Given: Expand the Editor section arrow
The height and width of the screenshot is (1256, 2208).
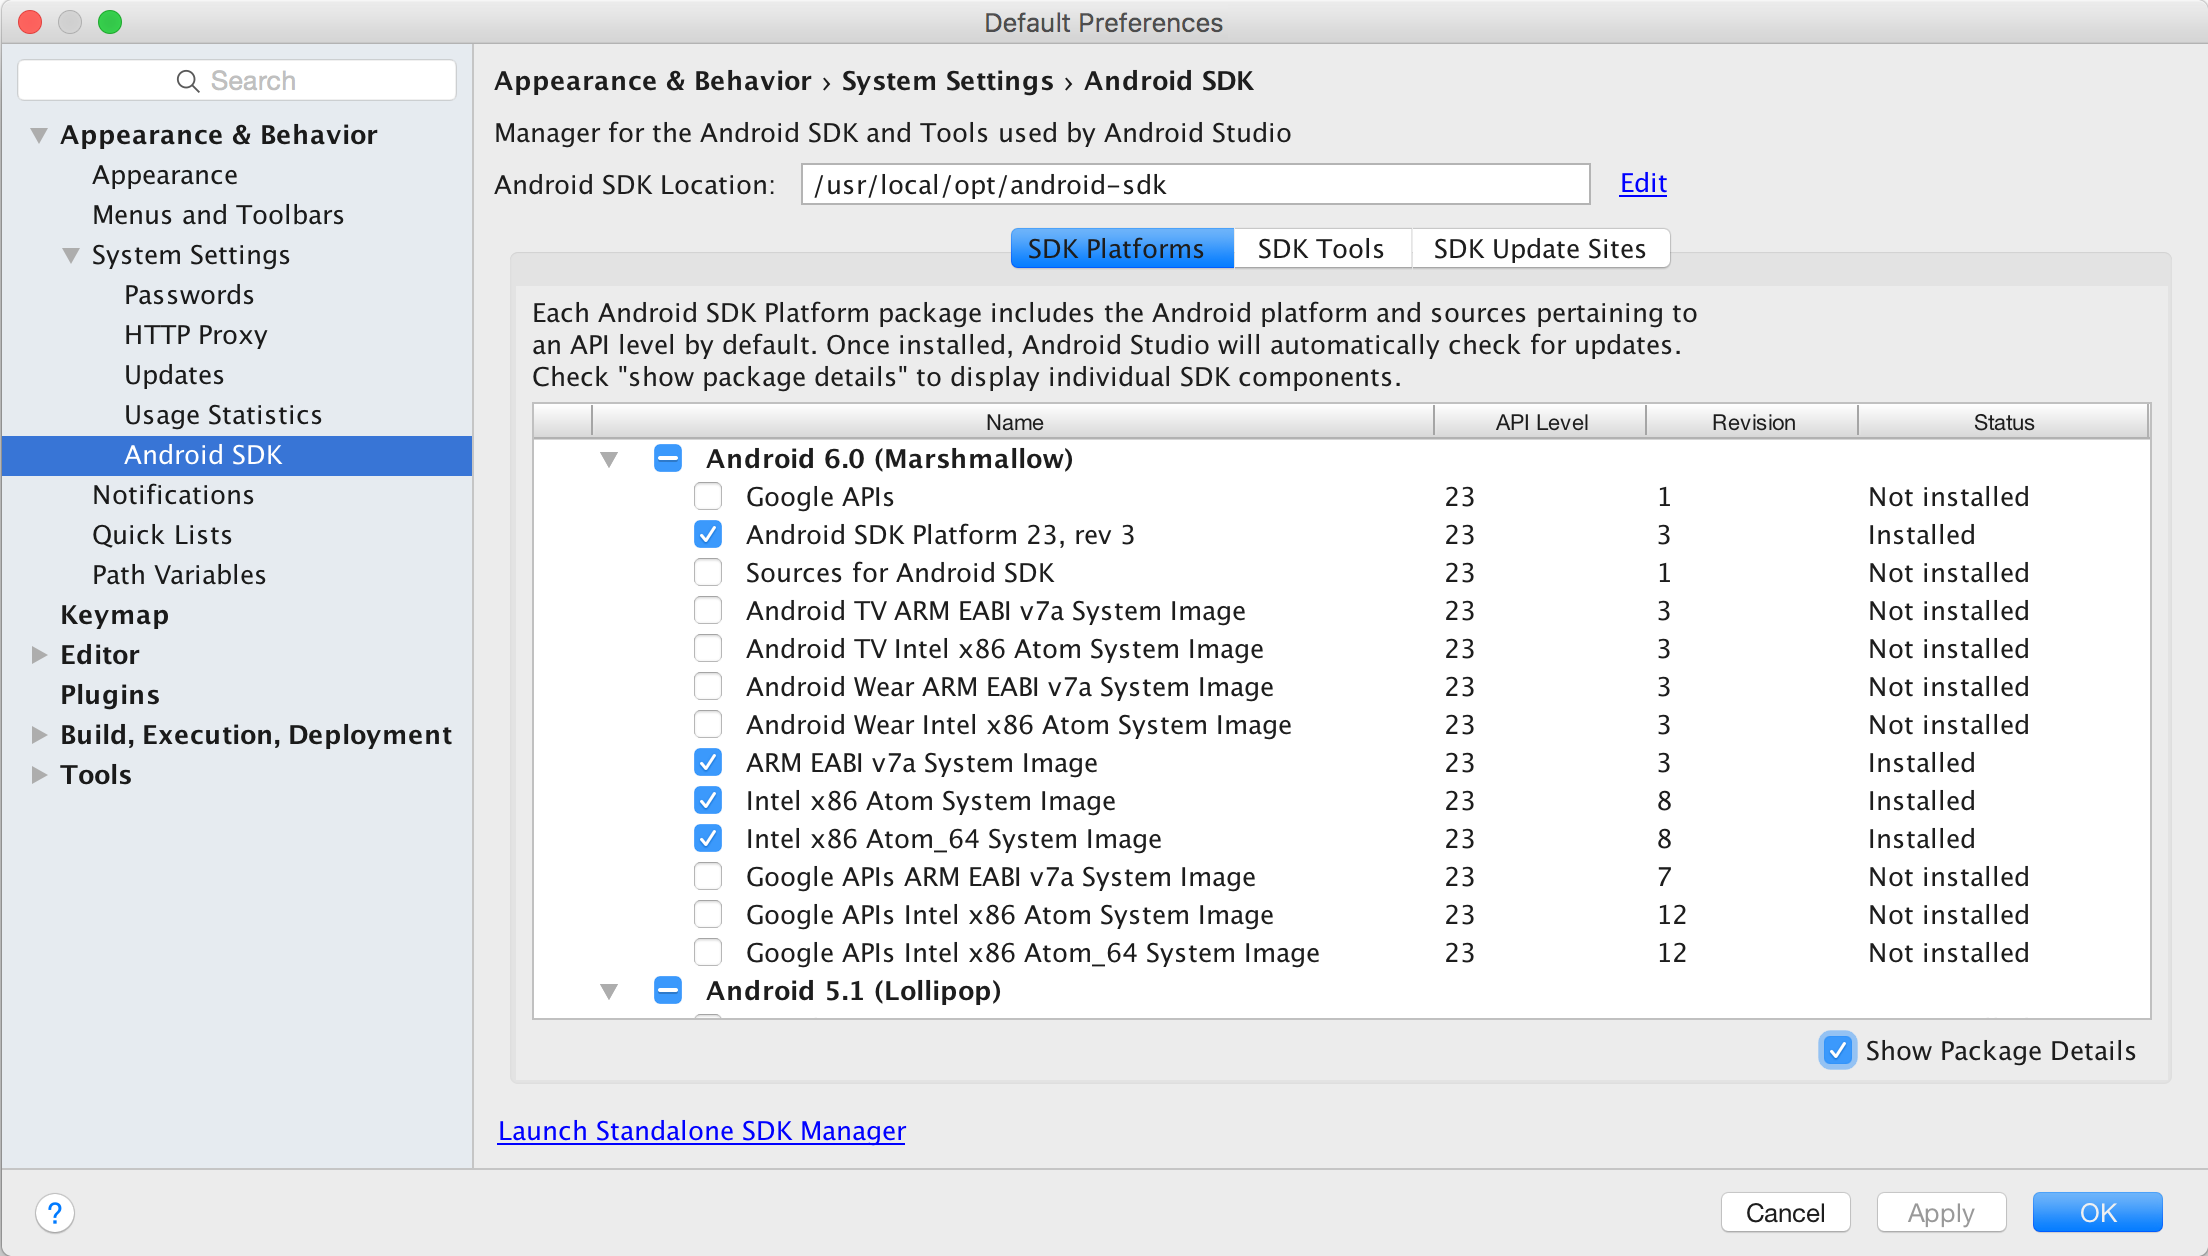Looking at the screenshot, I should (39, 655).
